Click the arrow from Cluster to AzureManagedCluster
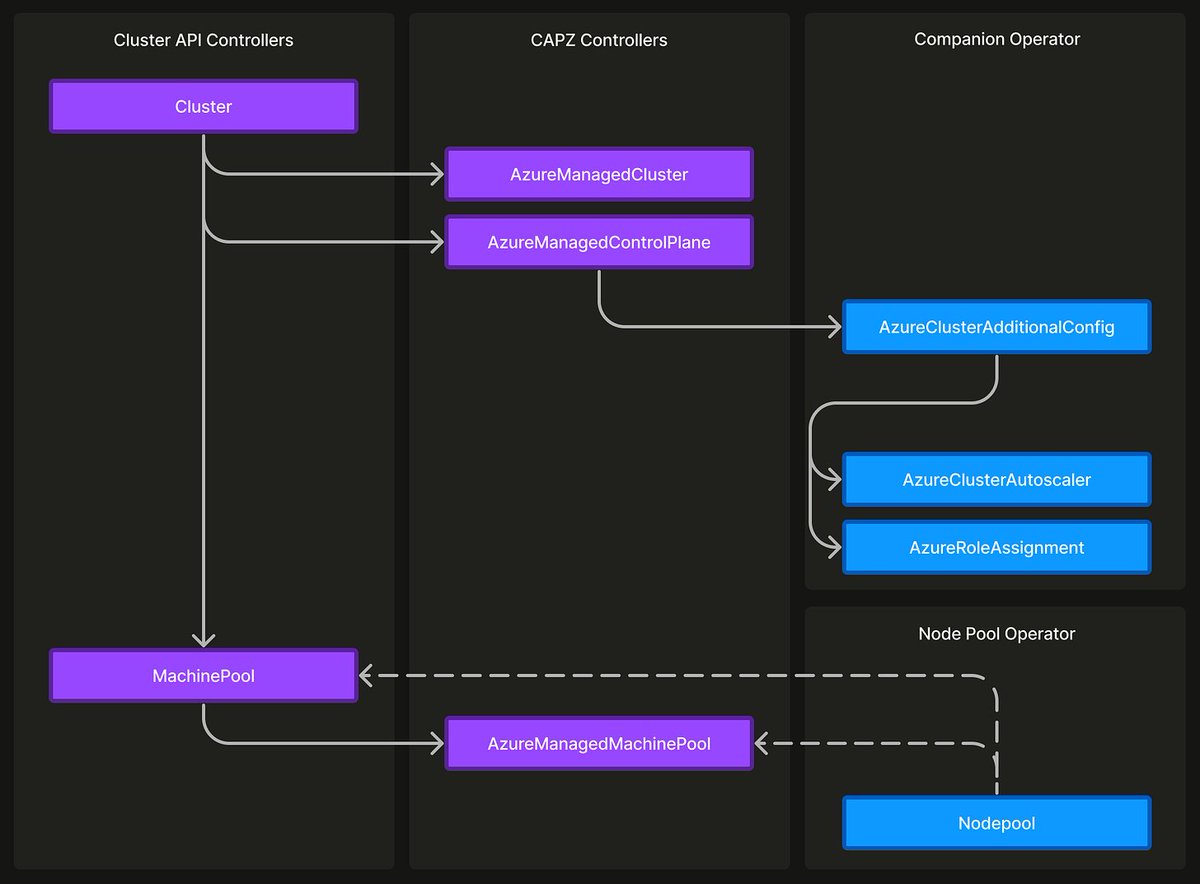1200x884 pixels. tap(330, 174)
